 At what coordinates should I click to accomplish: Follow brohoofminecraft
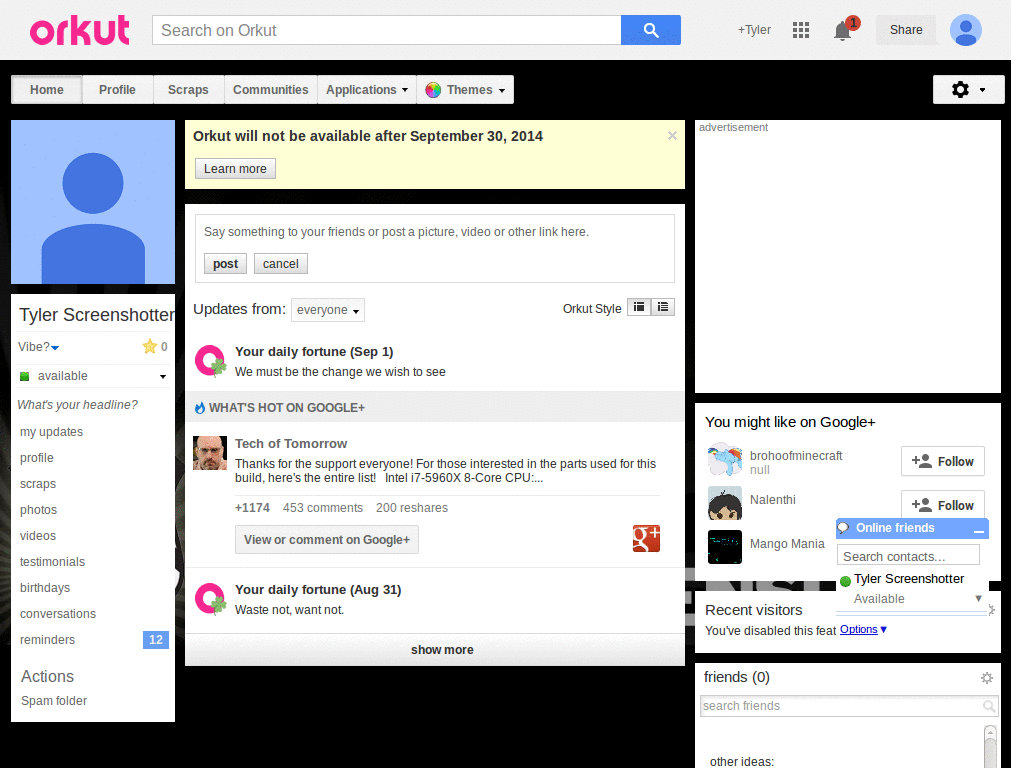tap(942, 462)
